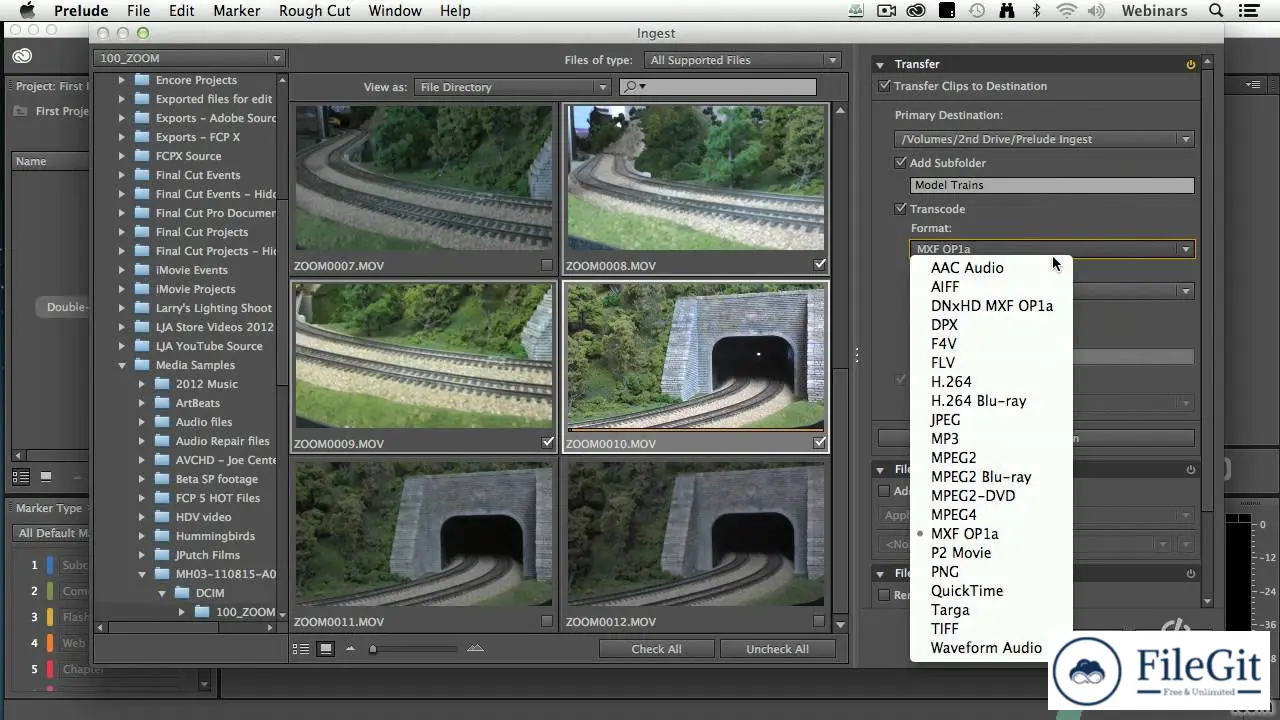Click the Webinars user menu
Image resolution: width=1280 pixels, height=720 pixels.
point(1153,11)
